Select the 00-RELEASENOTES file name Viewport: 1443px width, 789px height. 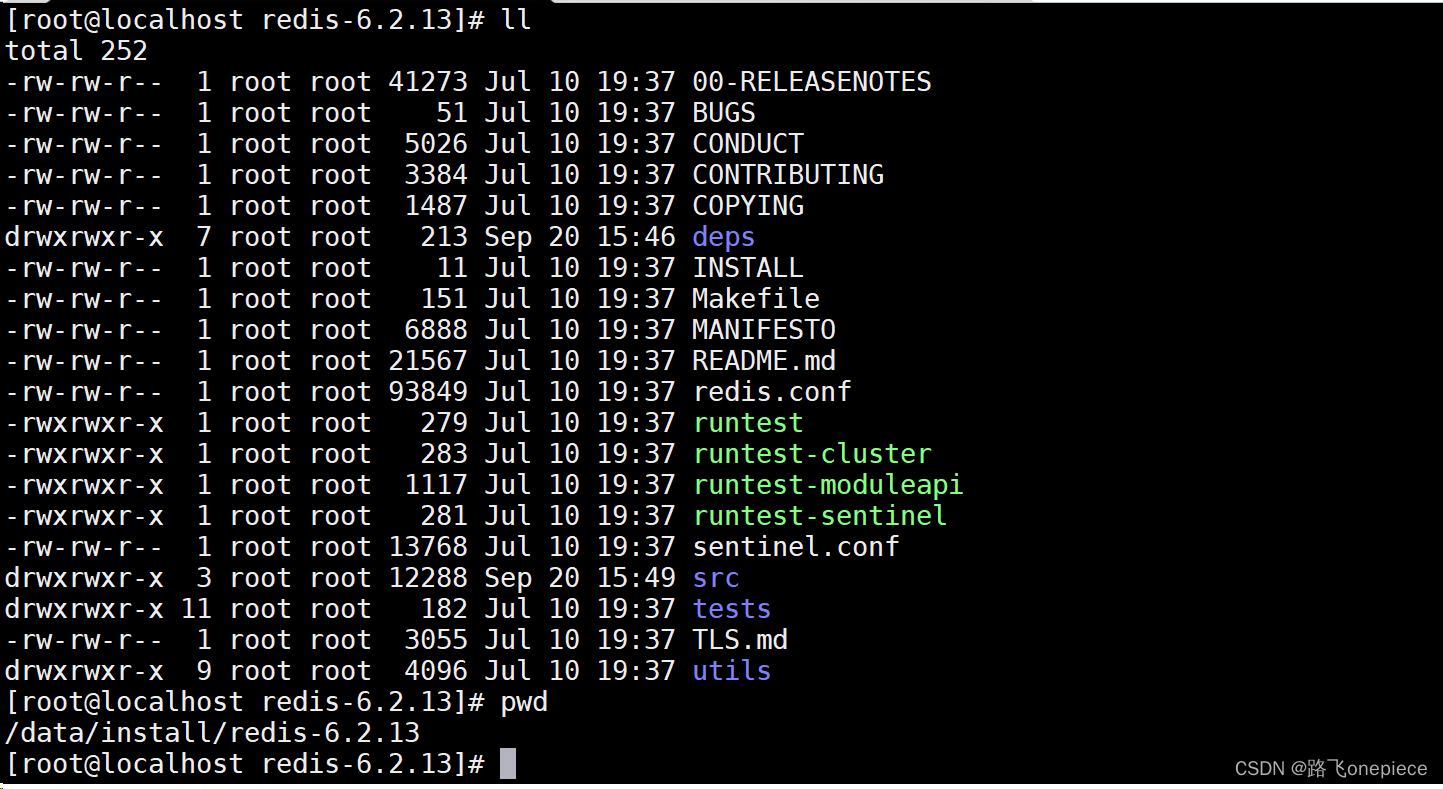tap(811, 82)
